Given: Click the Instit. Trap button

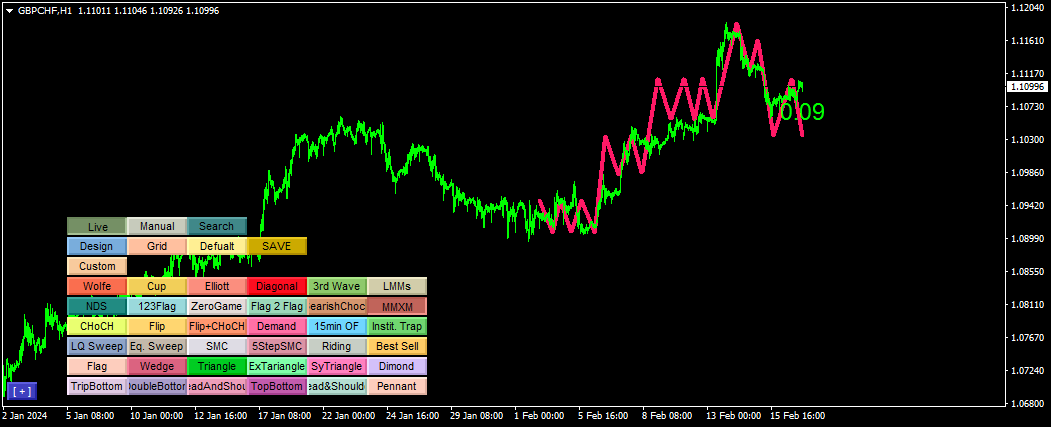Looking at the screenshot, I should (397, 326).
